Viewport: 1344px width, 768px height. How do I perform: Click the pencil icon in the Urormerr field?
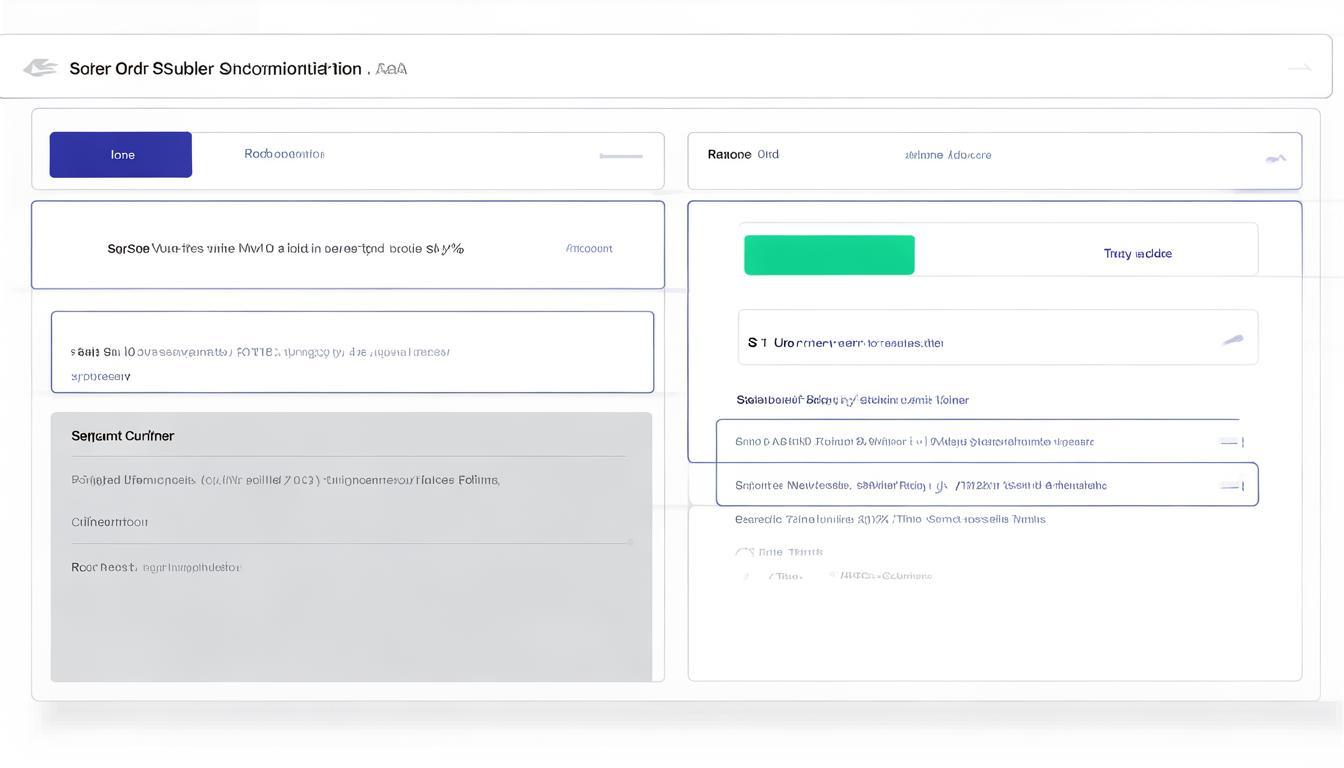(x=1233, y=341)
